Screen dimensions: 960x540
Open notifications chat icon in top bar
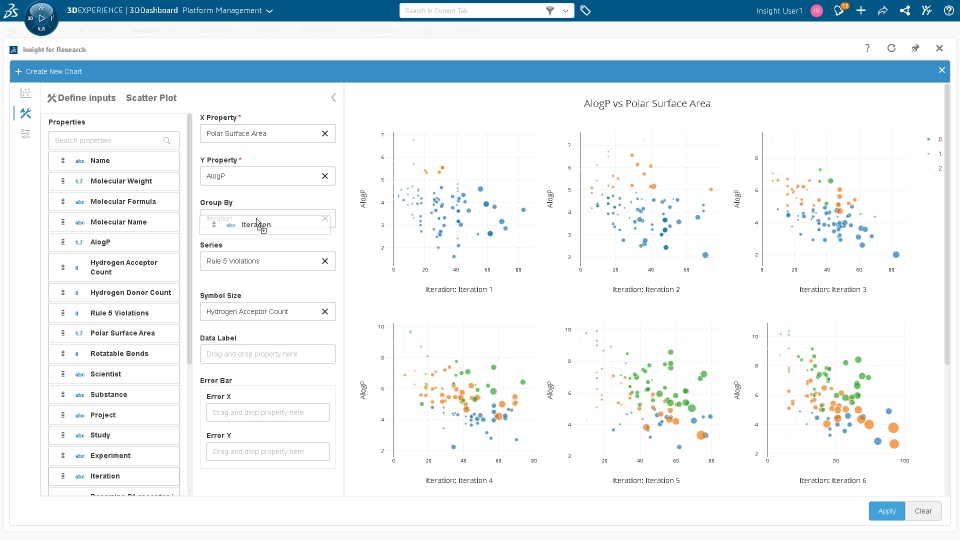[x=839, y=10]
